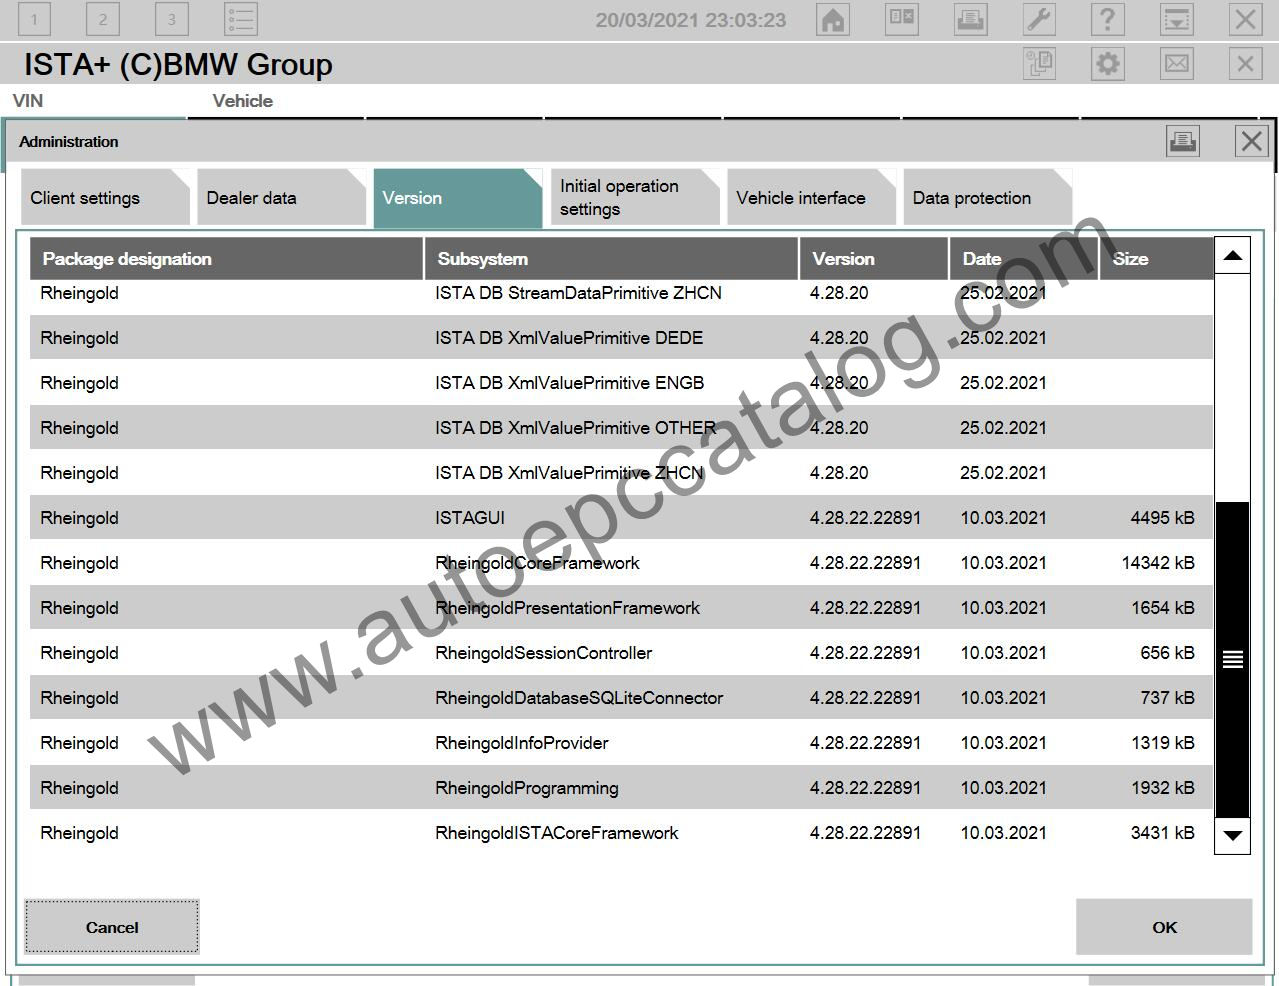Click the Subsystem column header
The height and width of the screenshot is (986, 1279).
pyautogui.click(x=612, y=259)
